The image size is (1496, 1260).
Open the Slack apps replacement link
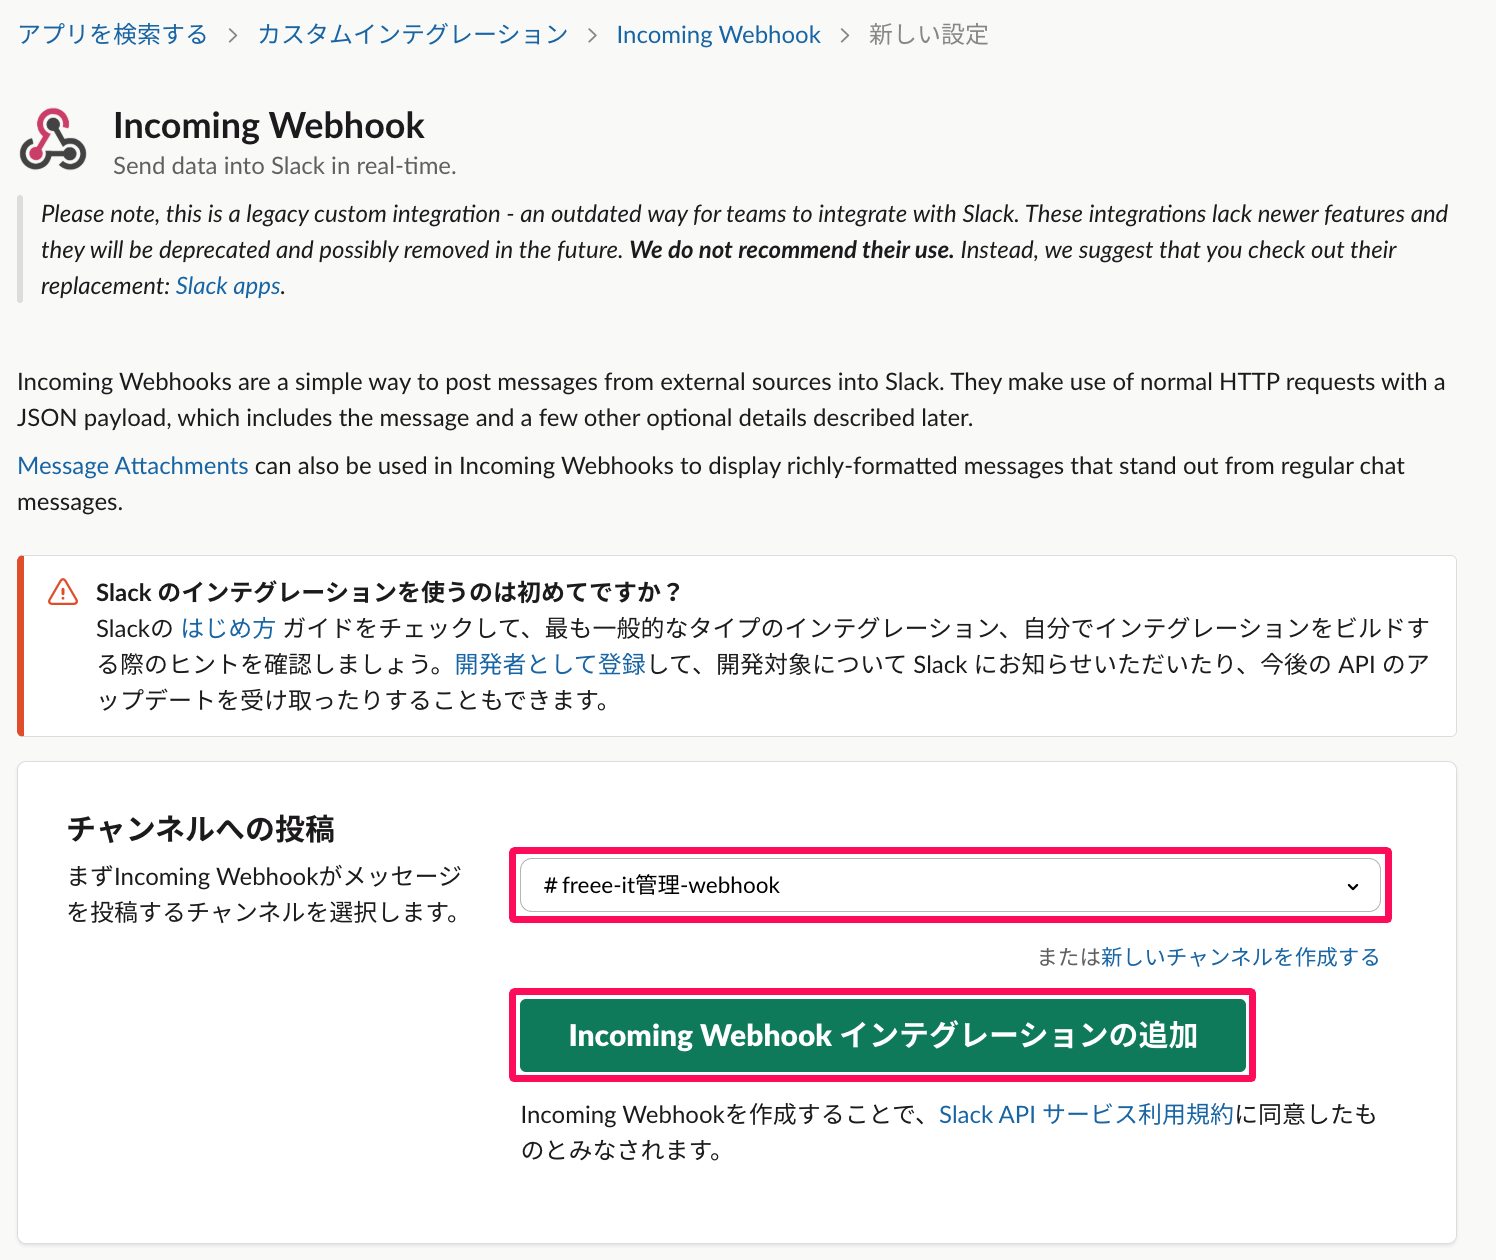(x=228, y=286)
